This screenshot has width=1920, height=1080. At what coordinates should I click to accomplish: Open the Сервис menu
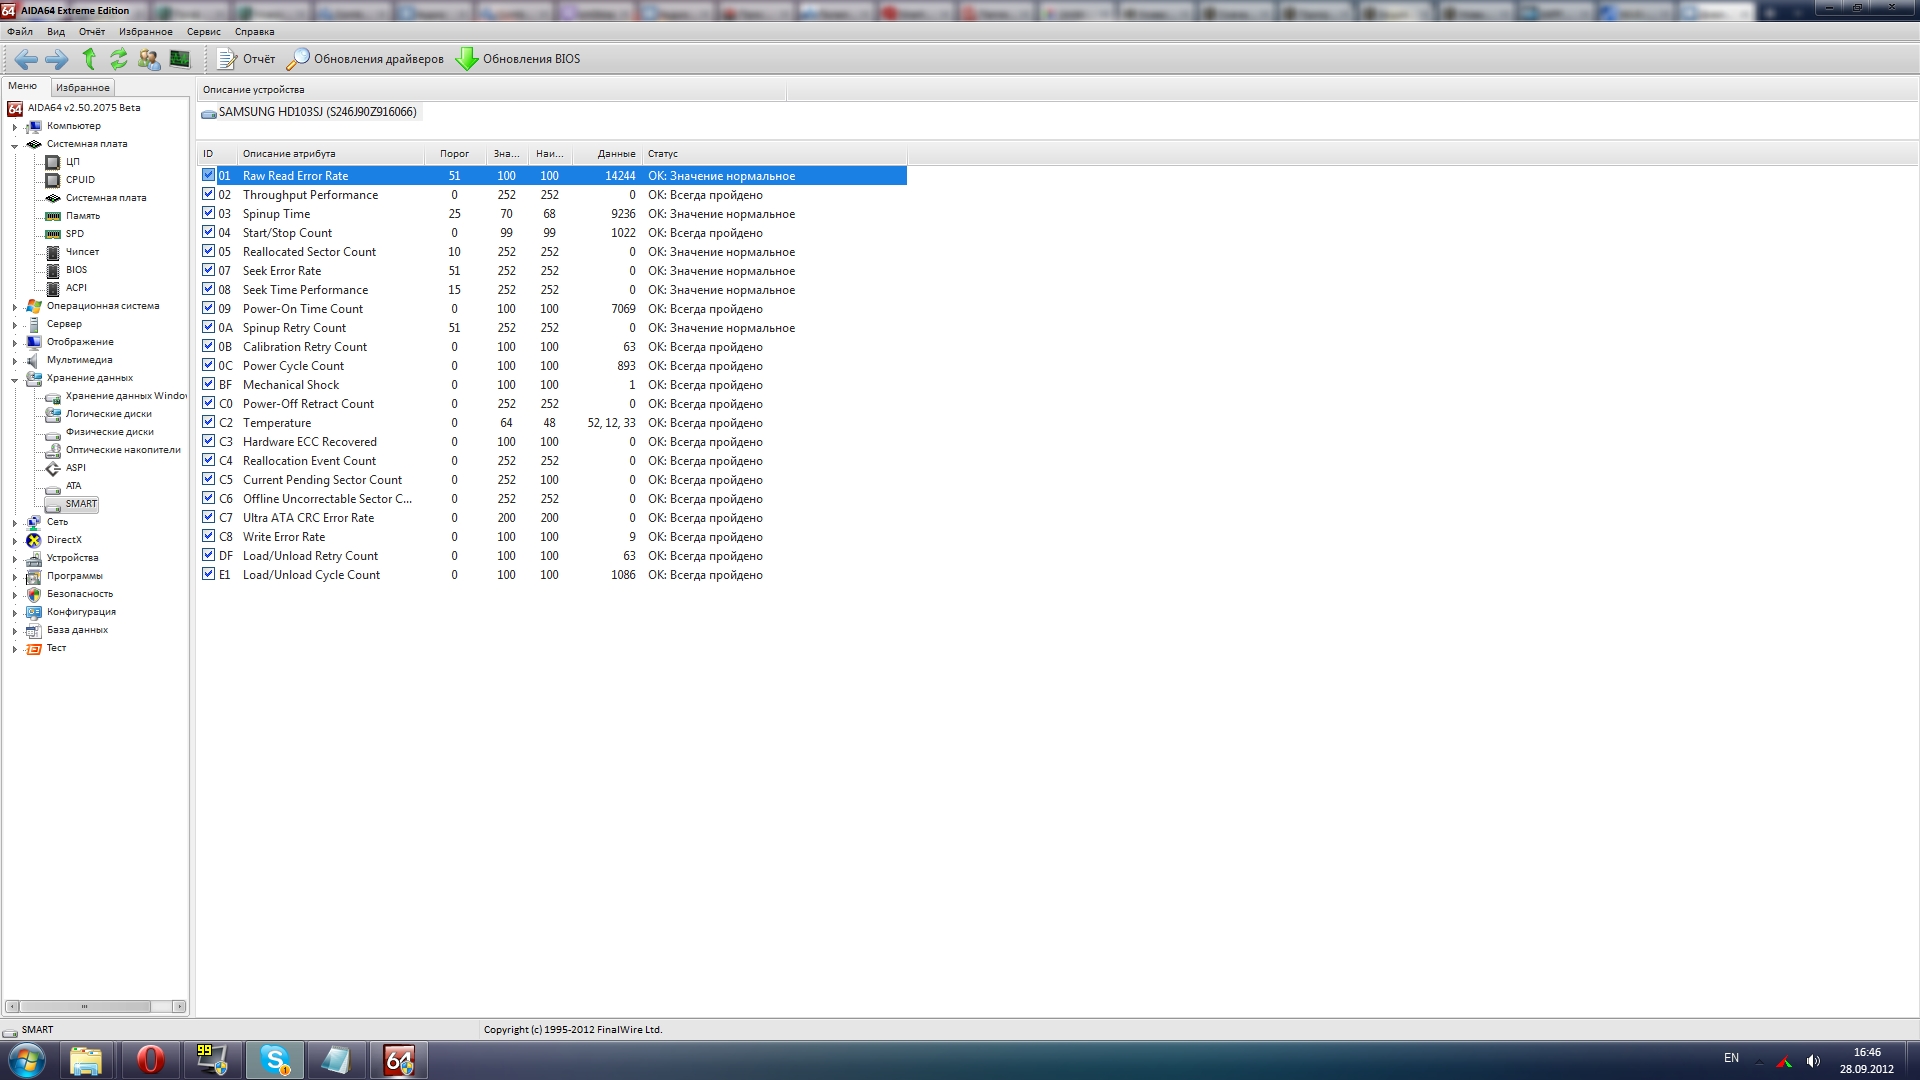click(x=204, y=32)
